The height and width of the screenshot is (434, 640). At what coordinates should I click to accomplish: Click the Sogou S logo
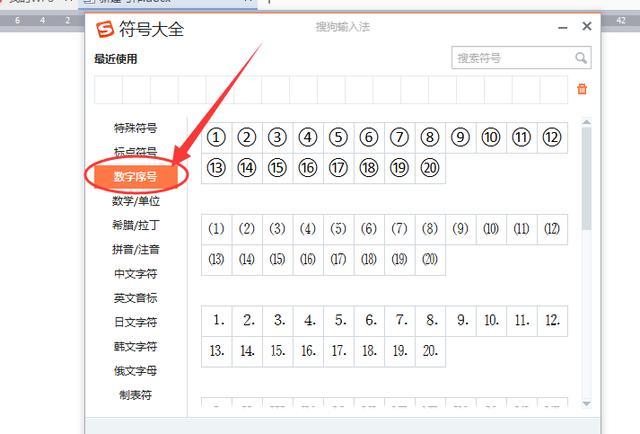[x=105, y=29]
